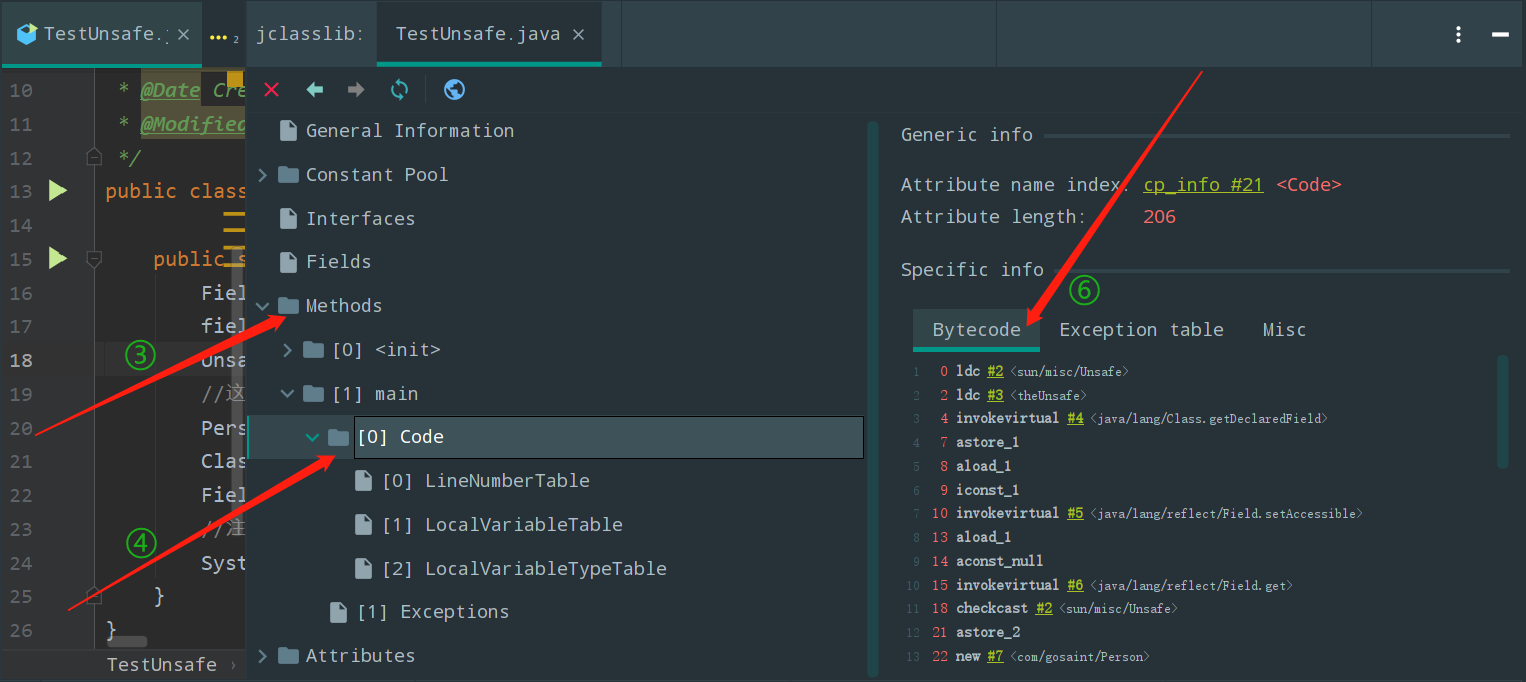
Task: Switch to the Misc tab
Action: (x=1284, y=330)
